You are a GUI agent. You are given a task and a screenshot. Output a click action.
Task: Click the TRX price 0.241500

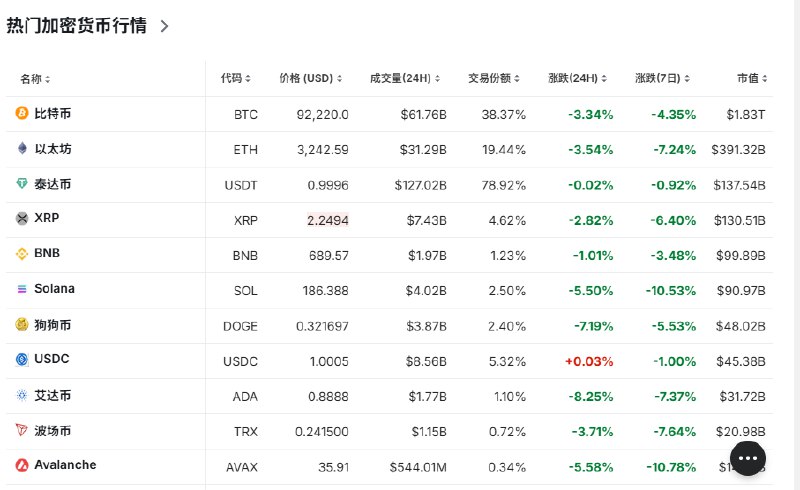coord(322,432)
